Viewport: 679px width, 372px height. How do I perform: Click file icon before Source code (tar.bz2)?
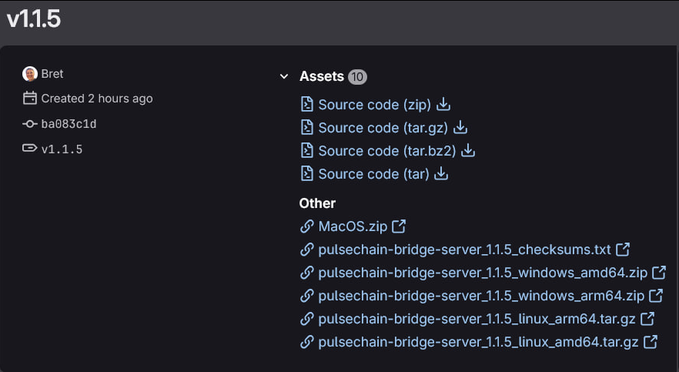[x=307, y=150]
